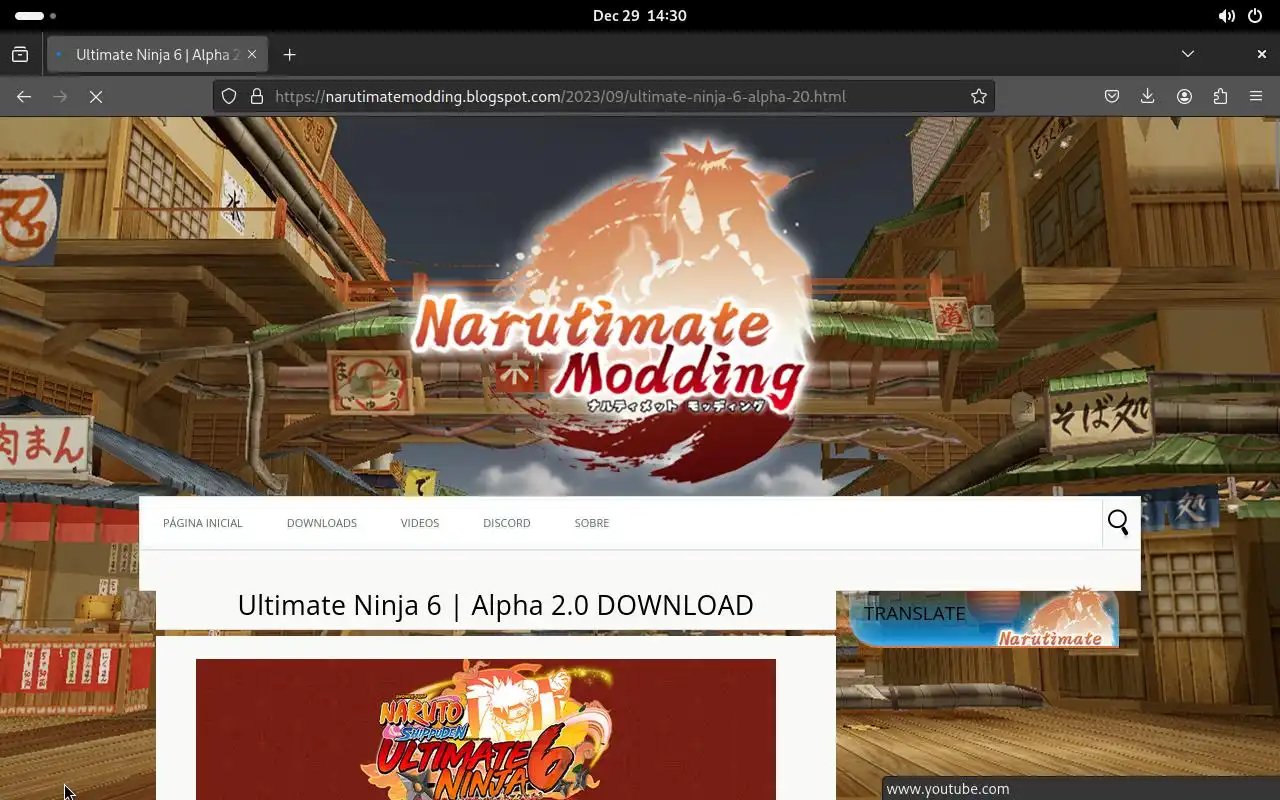The image size is (1280, 800).
Task: Open the Dec 29 14:30 clock
Action: 640,16
